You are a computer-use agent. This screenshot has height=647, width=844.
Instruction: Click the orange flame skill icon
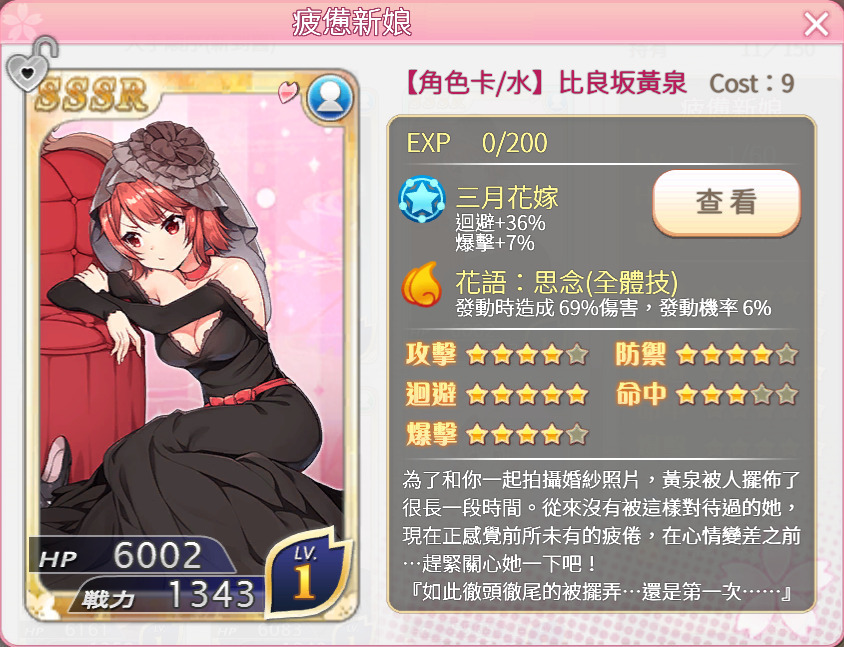click(x=421, y=284)
